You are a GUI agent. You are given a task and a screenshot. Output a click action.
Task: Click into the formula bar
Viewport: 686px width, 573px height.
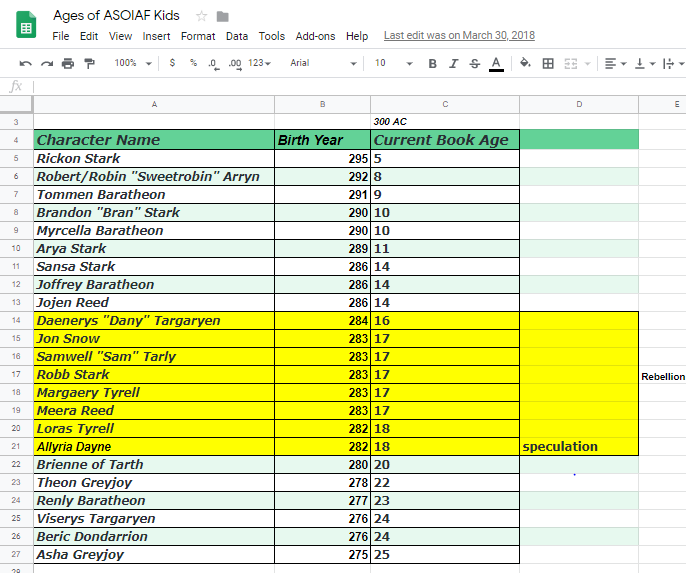359,87
